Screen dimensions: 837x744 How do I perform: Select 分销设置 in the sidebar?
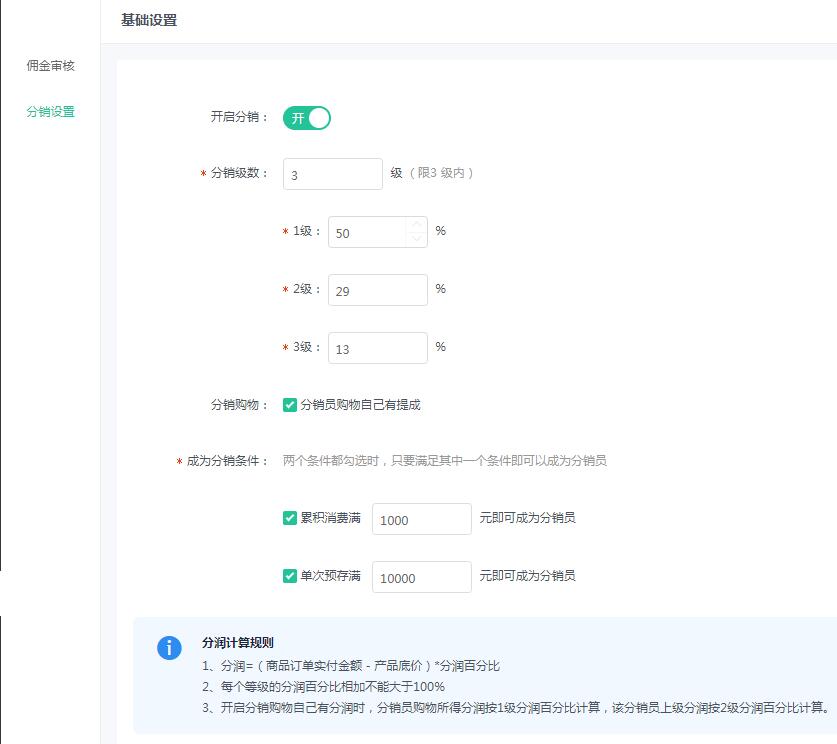click(x=50, y=112)
